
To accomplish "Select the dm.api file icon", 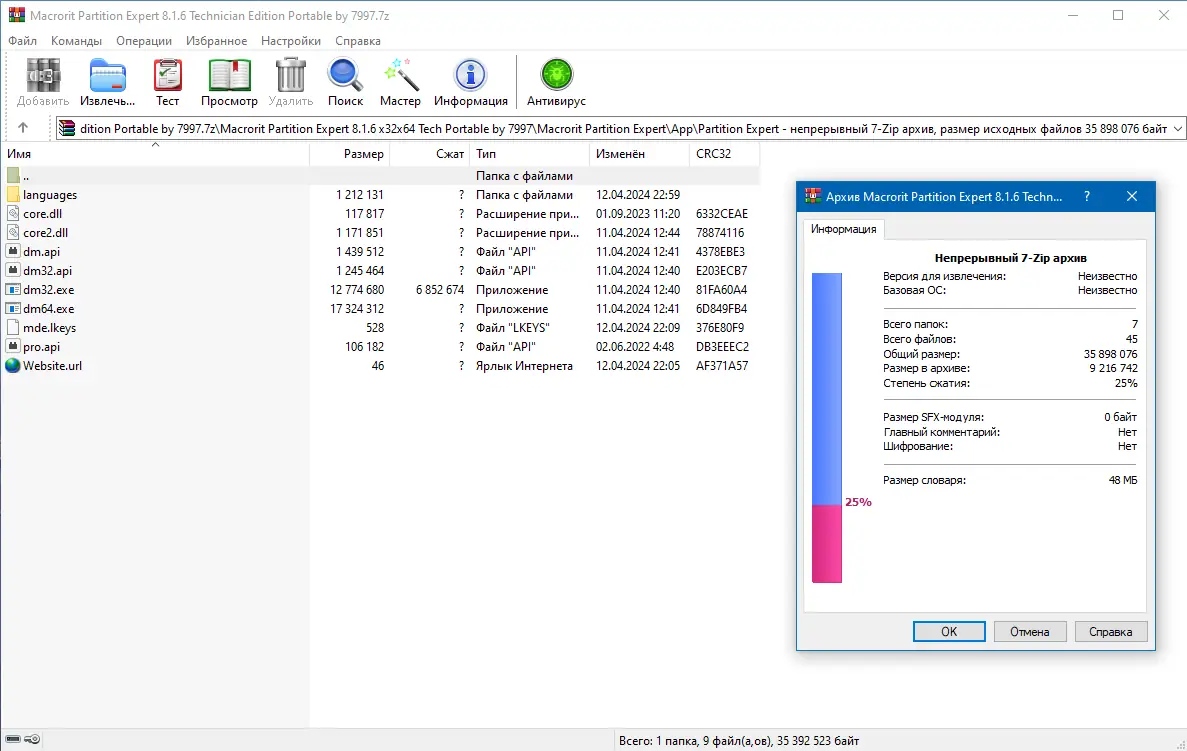I will [x=13, y=251].
